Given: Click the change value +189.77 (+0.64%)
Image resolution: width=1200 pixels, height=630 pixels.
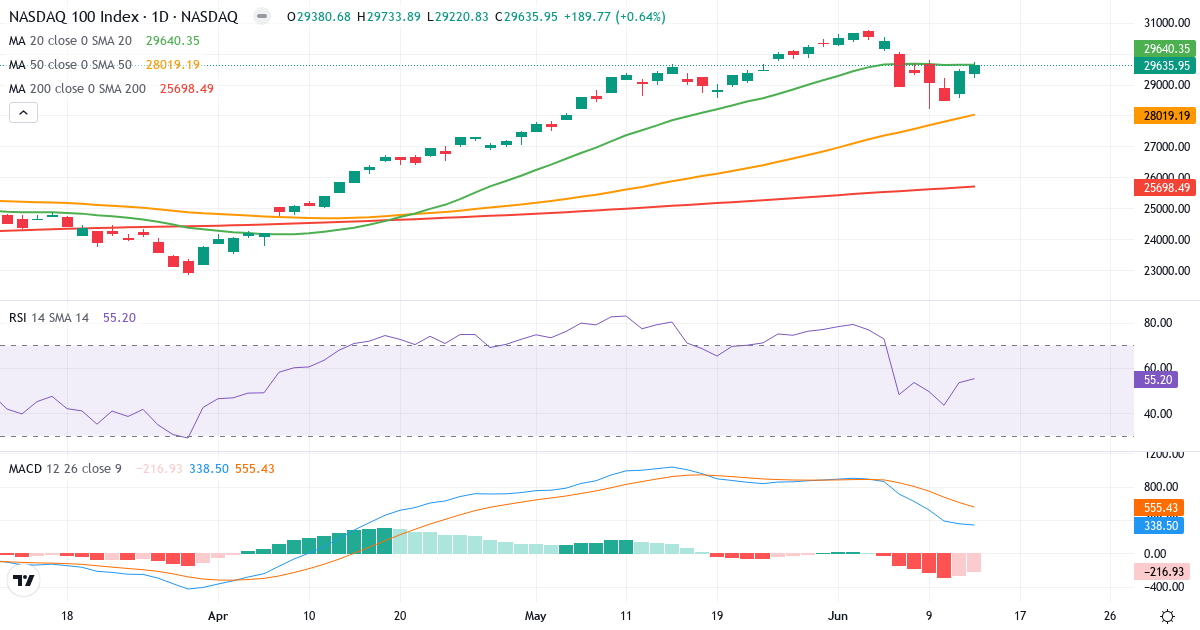Looking at the screenshot, I should (614, 17).
